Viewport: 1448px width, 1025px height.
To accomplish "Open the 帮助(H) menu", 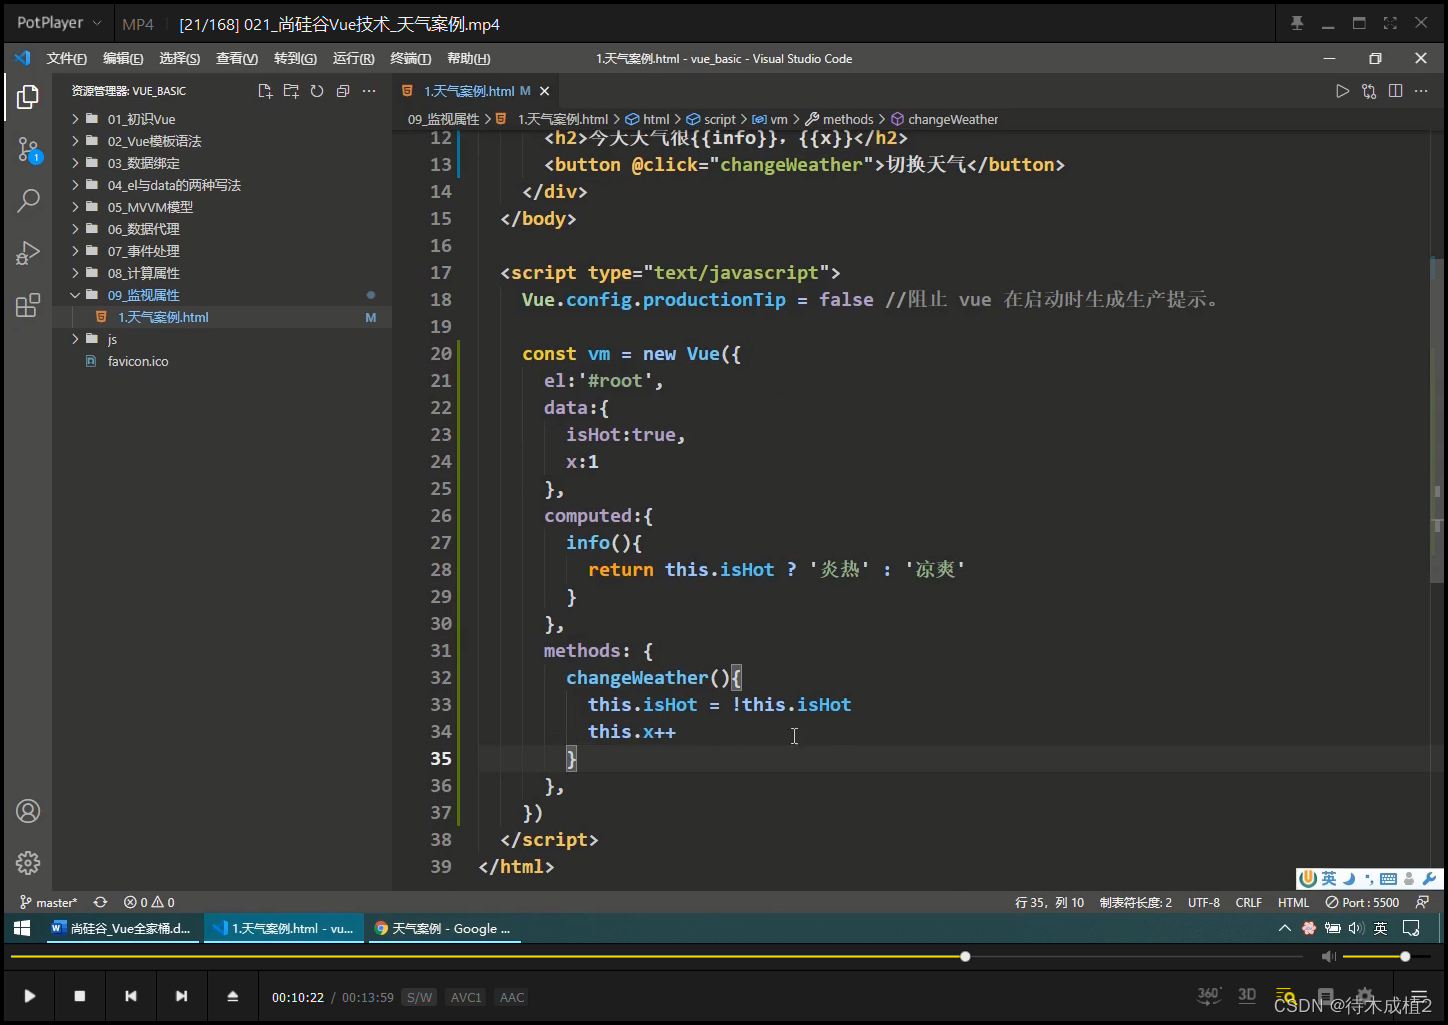I will click(x=468, y=59).
